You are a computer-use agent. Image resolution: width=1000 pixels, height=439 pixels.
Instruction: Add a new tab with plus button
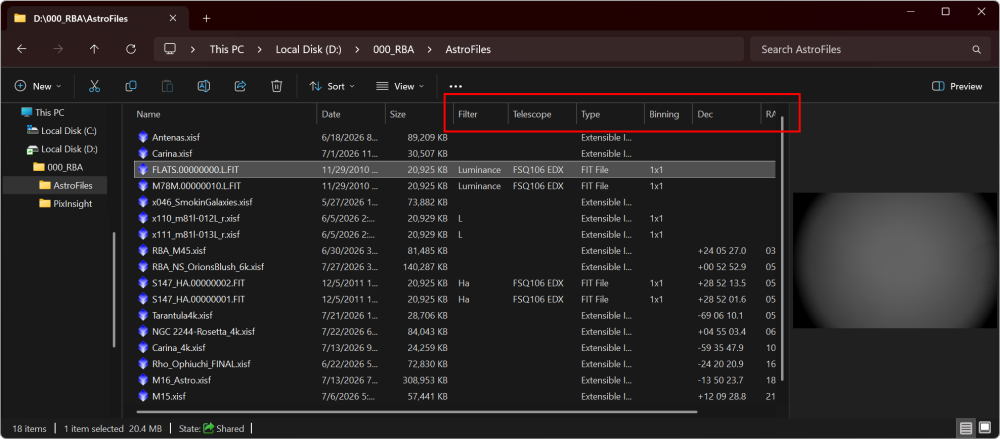pyautogui.click(x=206, y=19)
